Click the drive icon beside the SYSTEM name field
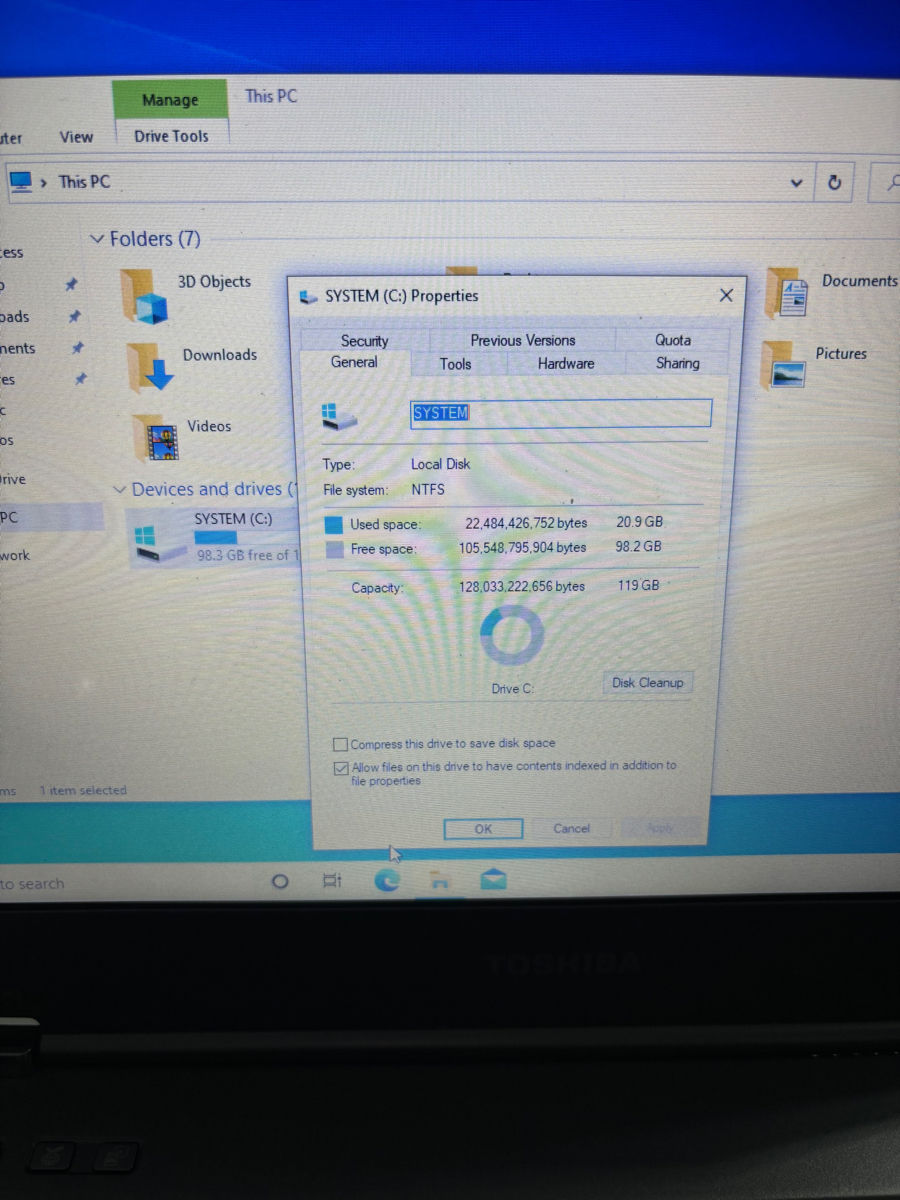The image size is (900, 1200). pyautogui.click(x=340, y=416)
